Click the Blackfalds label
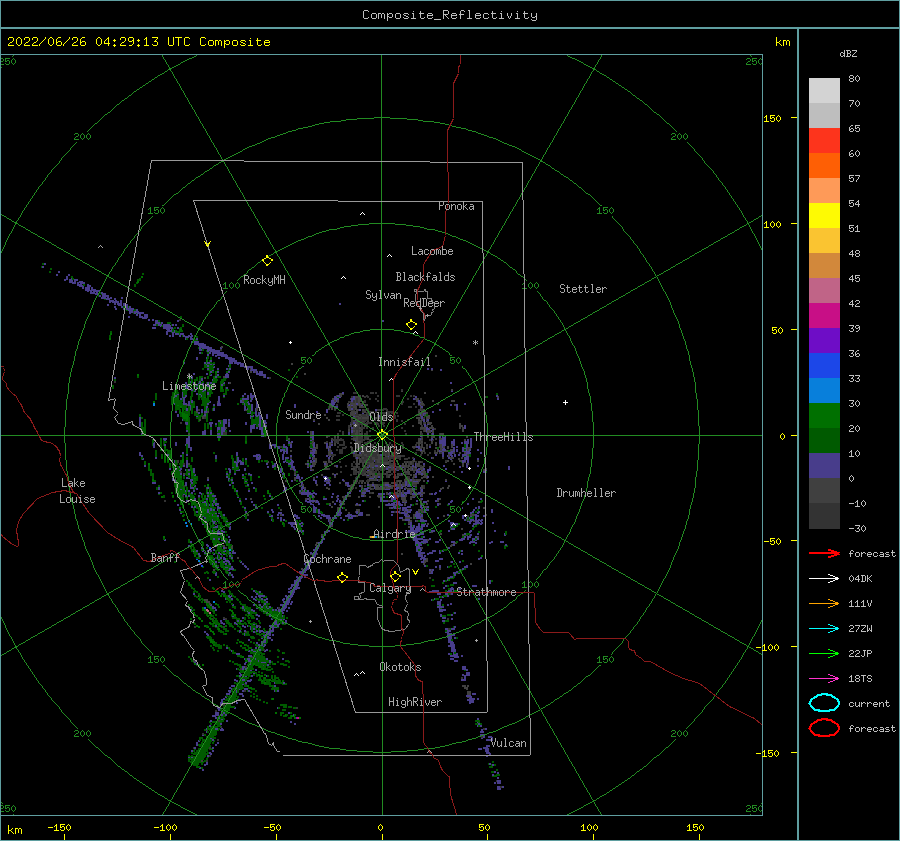Viewport: 900px width, 841px height. [x=425, y=277]
